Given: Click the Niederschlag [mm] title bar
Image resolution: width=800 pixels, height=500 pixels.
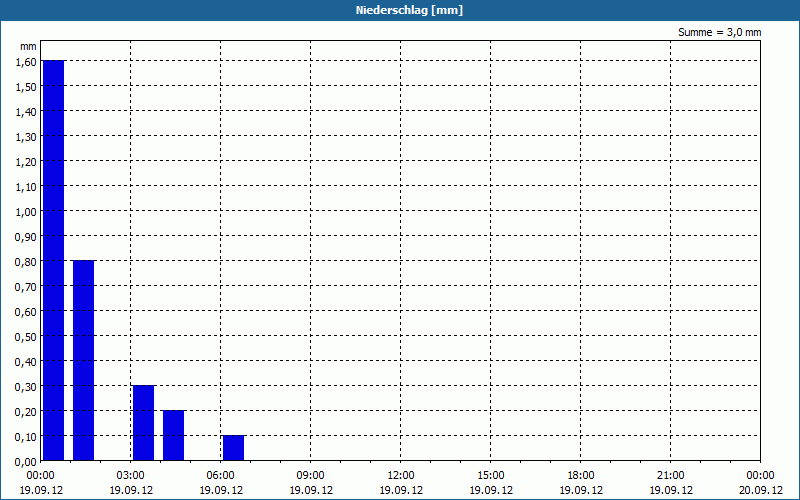Looking at the screenshot, I should click(400, 10).
